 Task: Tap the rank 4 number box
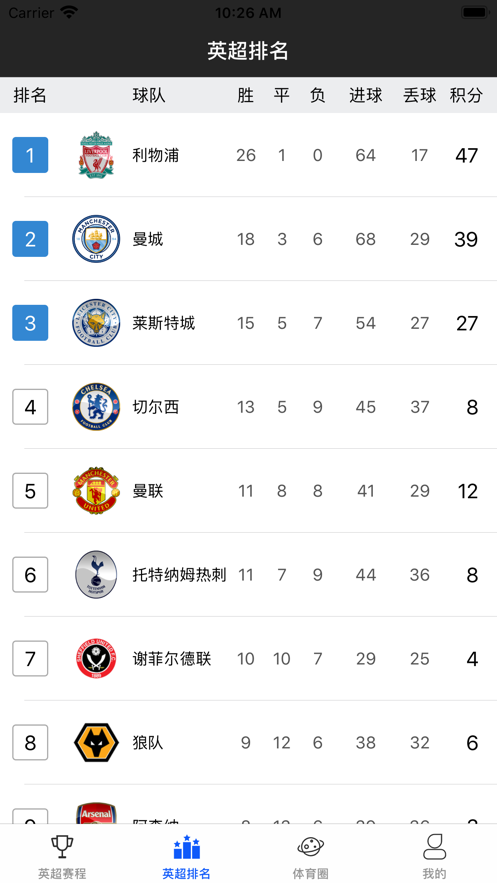point(30,407)
